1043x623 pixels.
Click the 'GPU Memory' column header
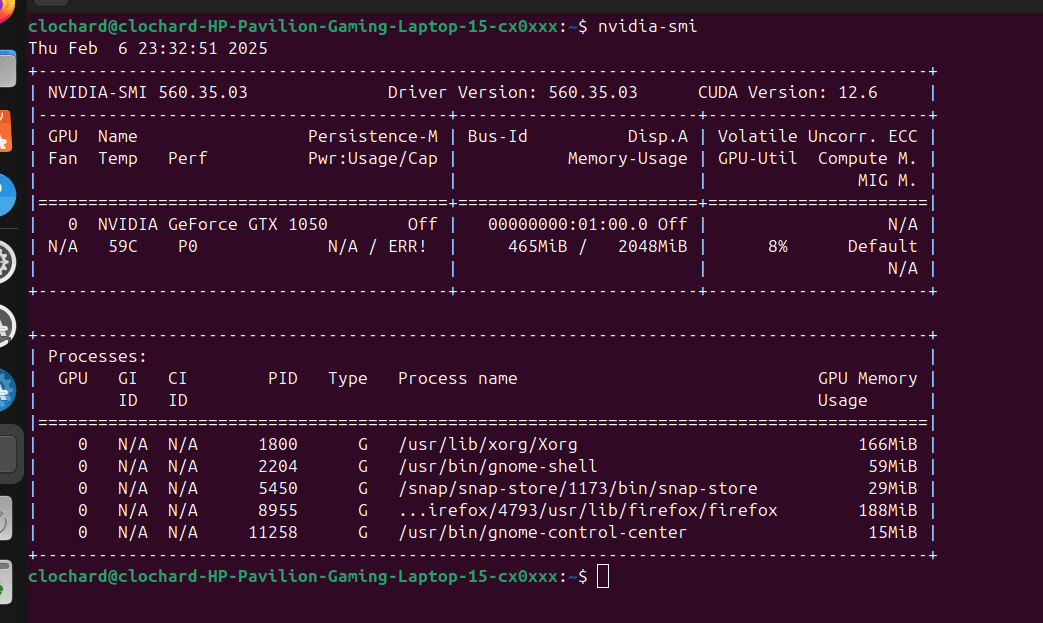coord(867,378)
